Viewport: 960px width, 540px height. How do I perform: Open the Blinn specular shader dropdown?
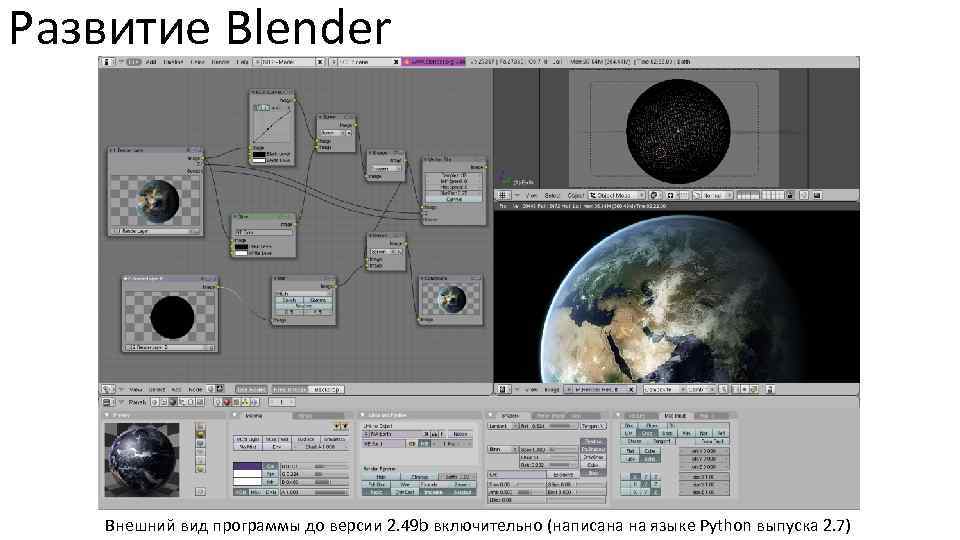pos(502,449)
